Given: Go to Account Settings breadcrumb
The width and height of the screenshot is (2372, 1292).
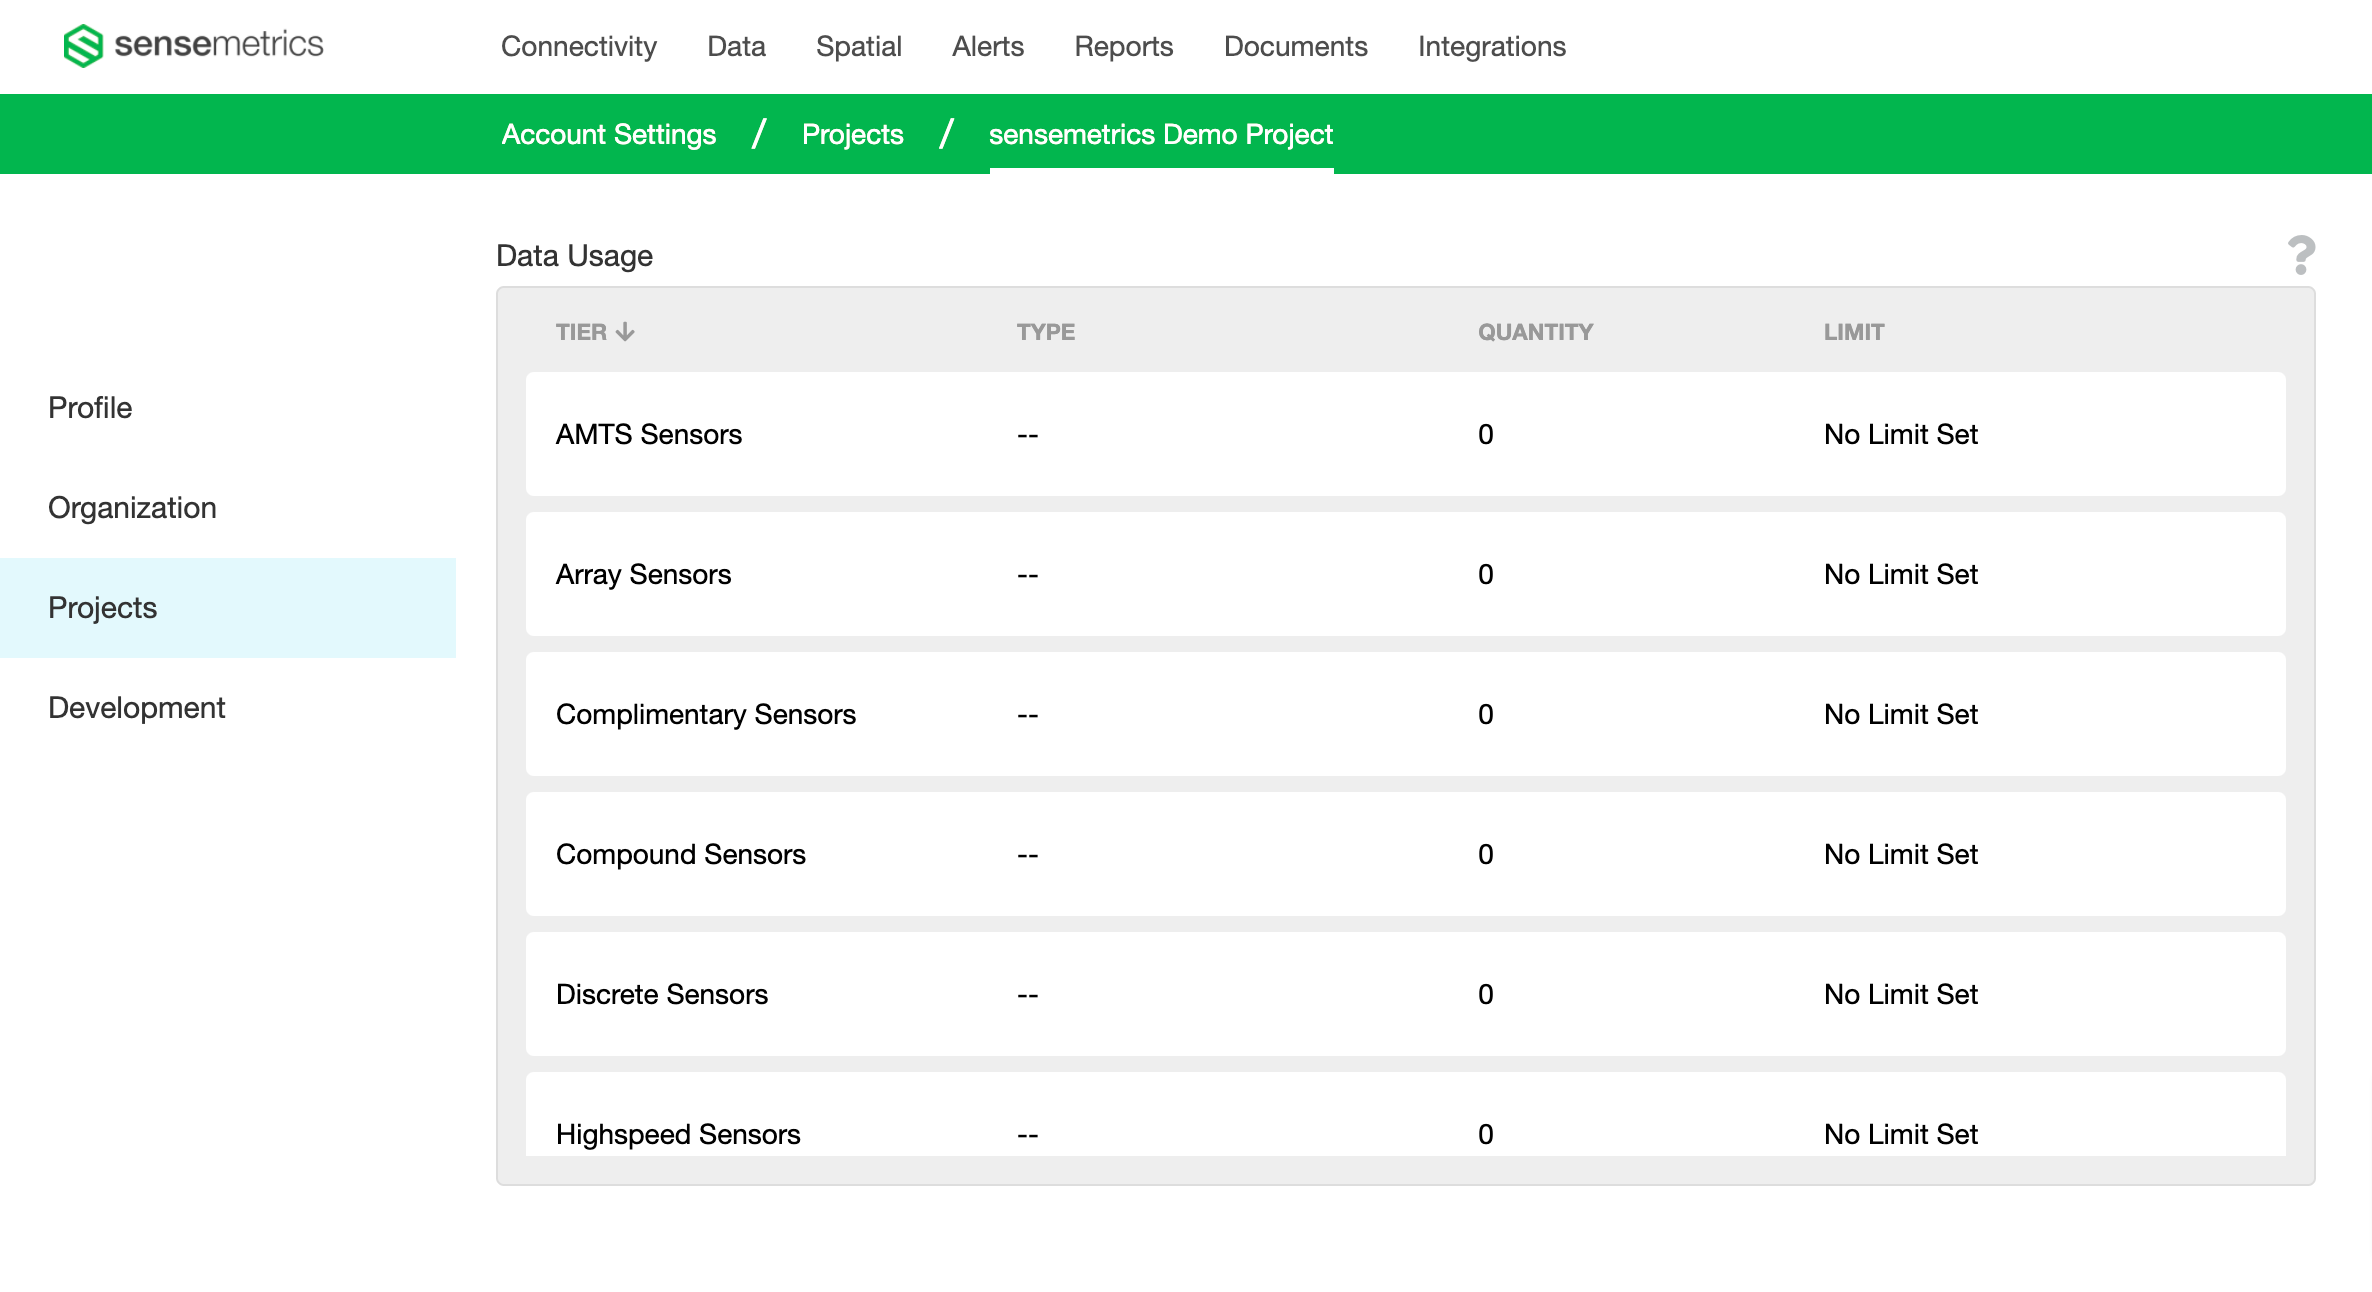Looking at the screenshot, I should (609, 134).
